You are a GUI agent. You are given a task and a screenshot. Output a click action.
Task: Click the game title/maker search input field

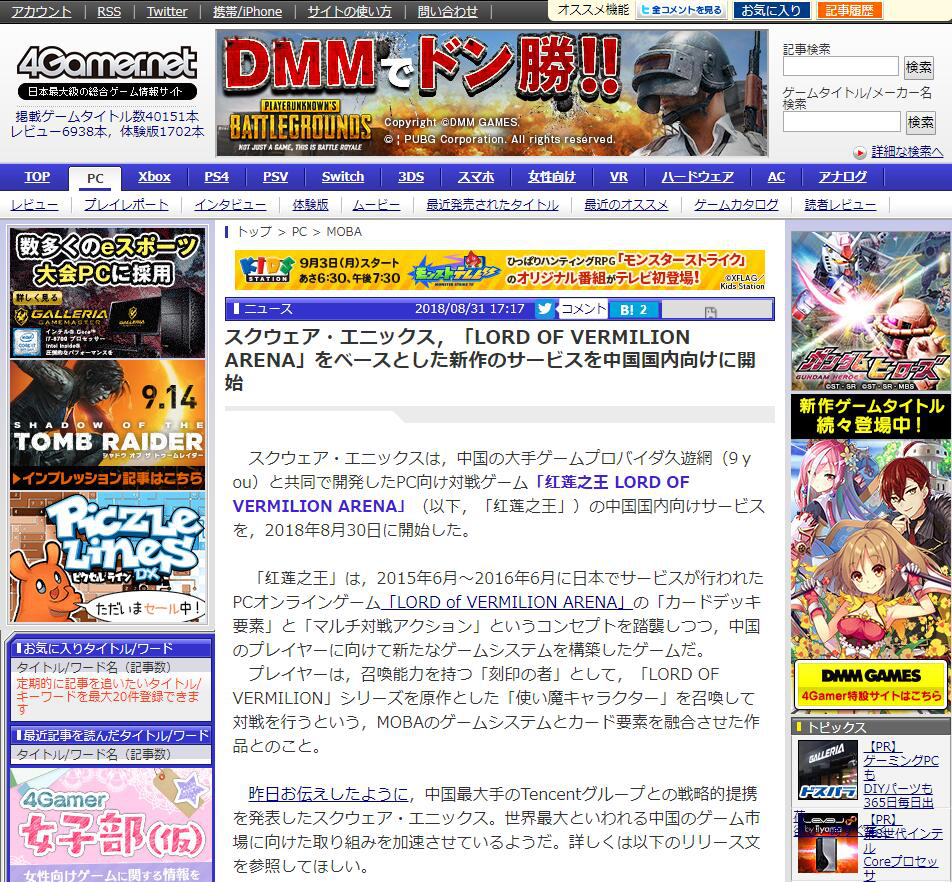pyautogui.click(x=841, y=122)
